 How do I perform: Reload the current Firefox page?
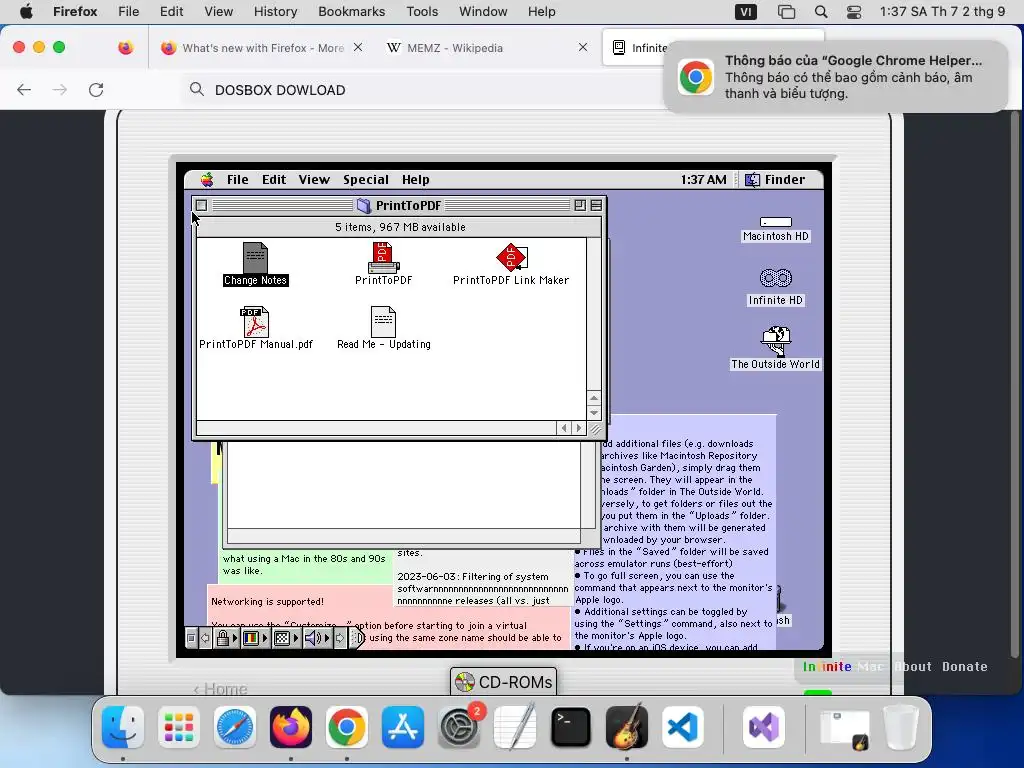[x=96, y=89]
